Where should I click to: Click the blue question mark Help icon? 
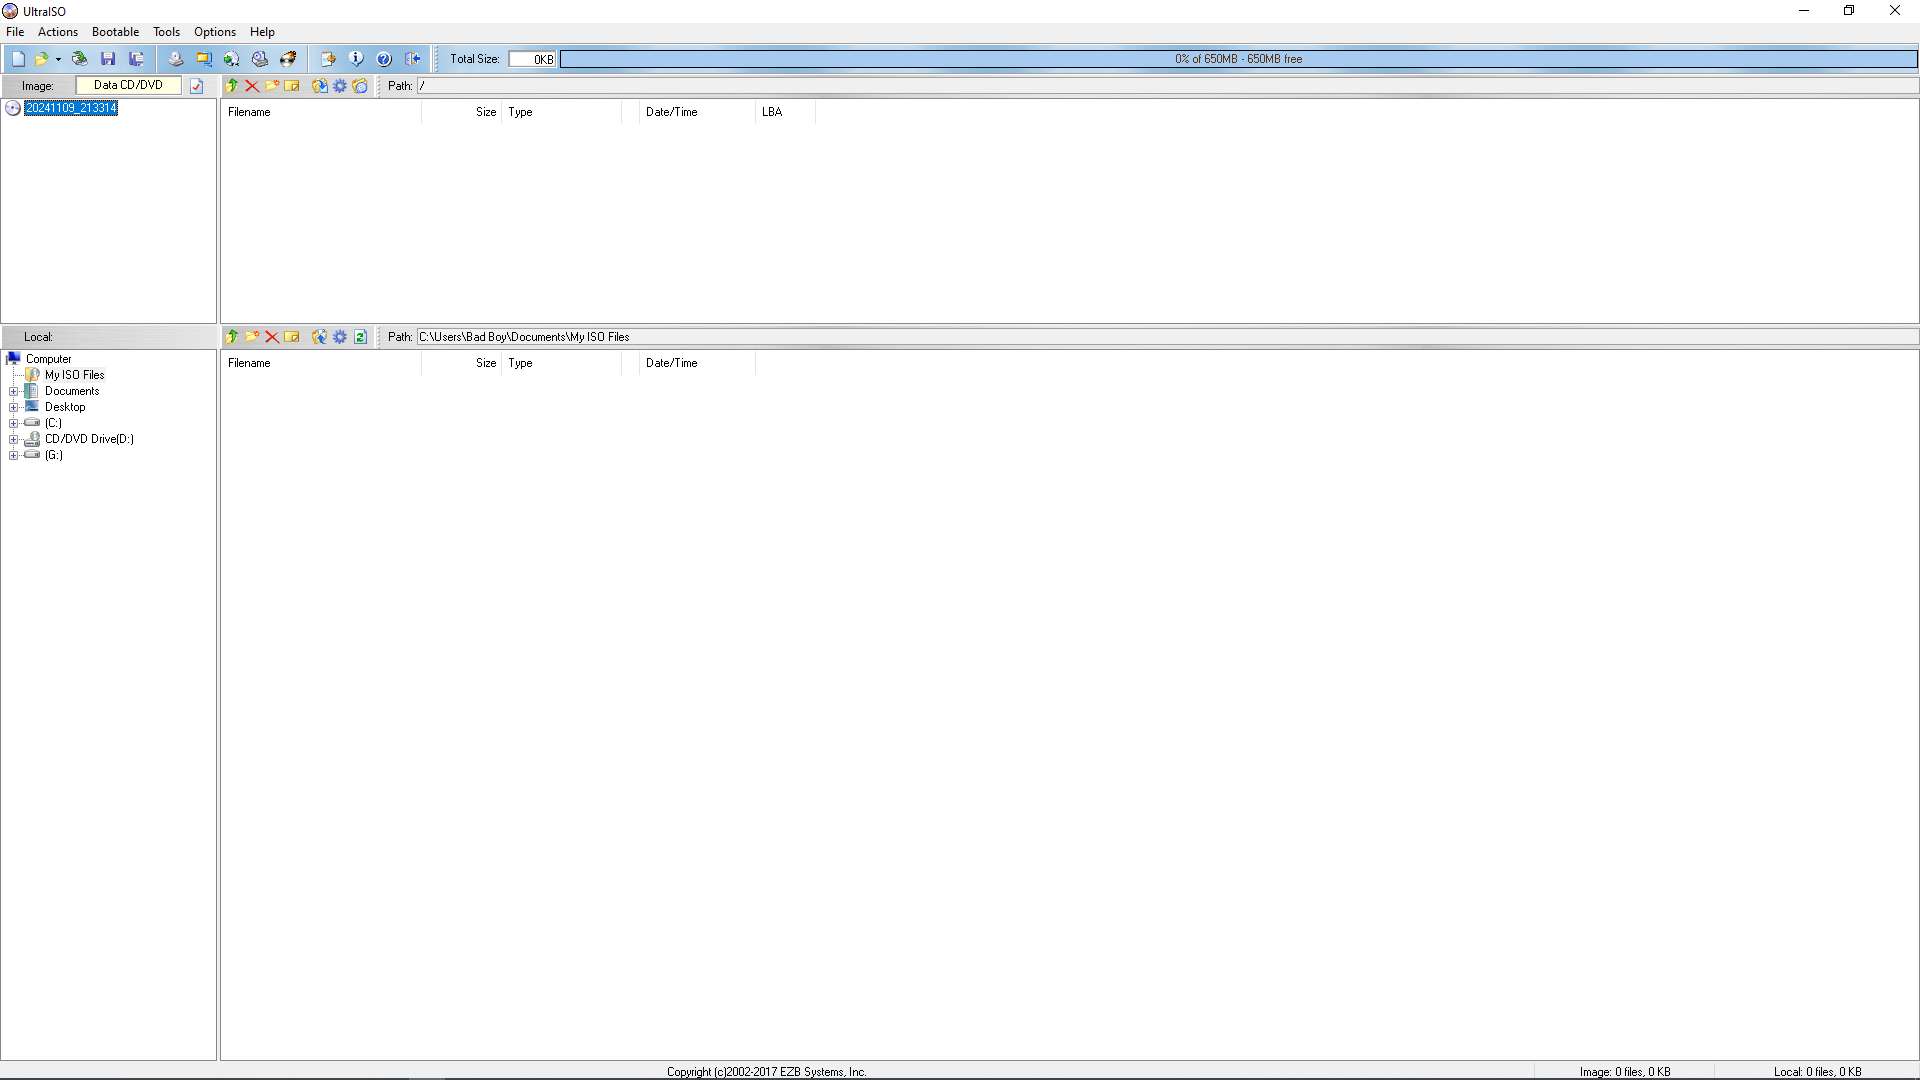384,59
